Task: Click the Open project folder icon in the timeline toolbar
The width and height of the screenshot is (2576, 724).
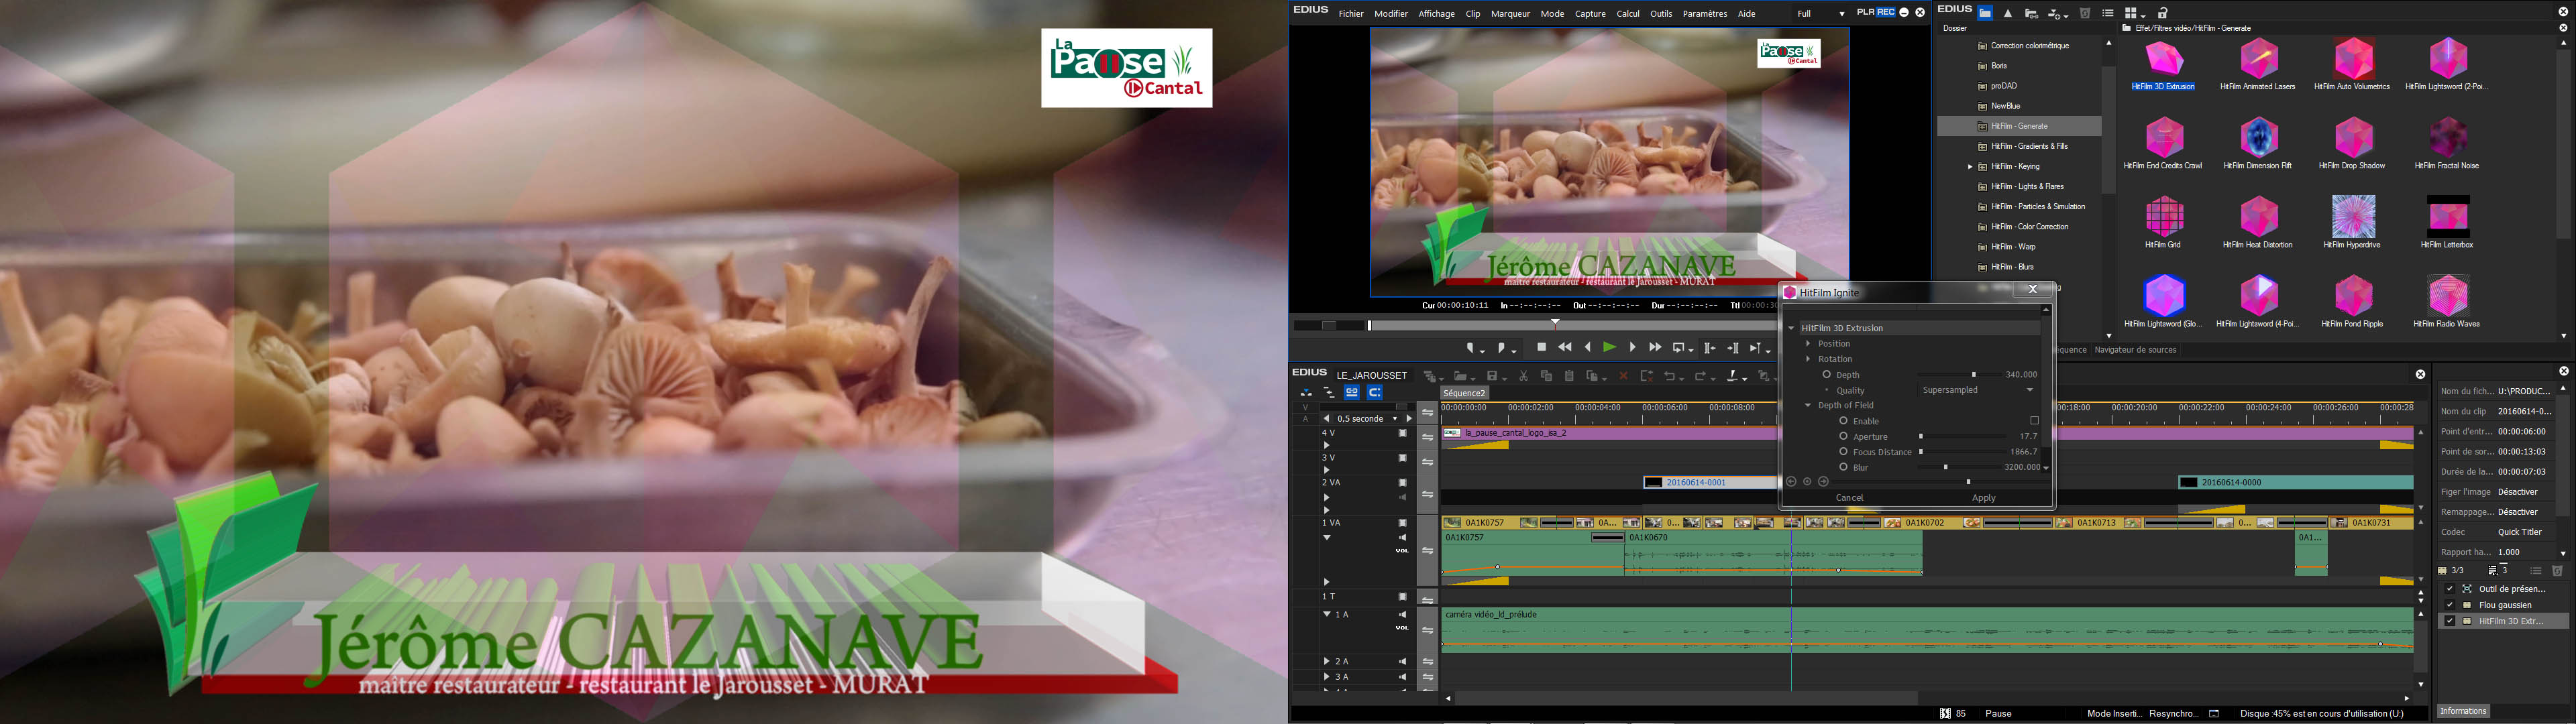Action: click(1460, 376)
